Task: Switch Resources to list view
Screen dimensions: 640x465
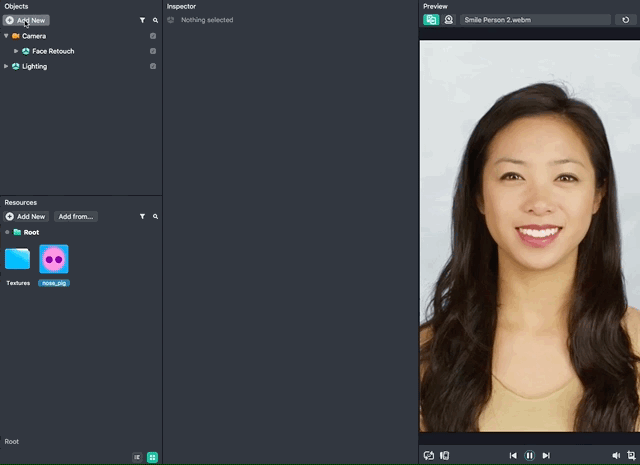Action: (137, 457)
